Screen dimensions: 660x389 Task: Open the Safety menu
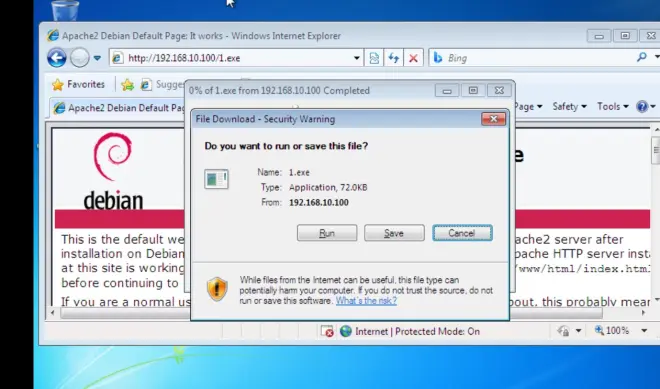(x=569, y=107)
